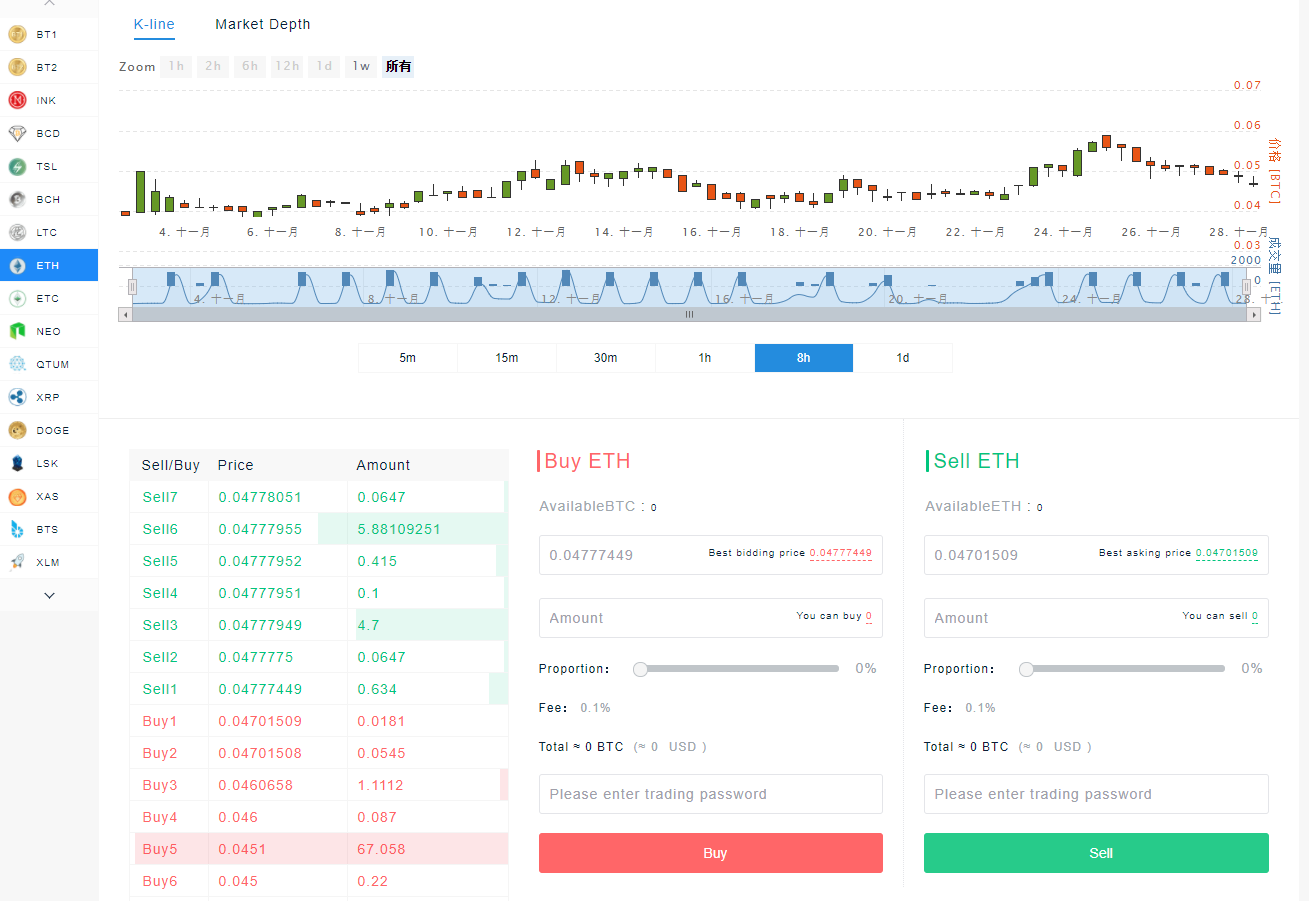Screen dimensions: 1309x901
Task: Open the BCH coin icon
Action: click(17, 199)
